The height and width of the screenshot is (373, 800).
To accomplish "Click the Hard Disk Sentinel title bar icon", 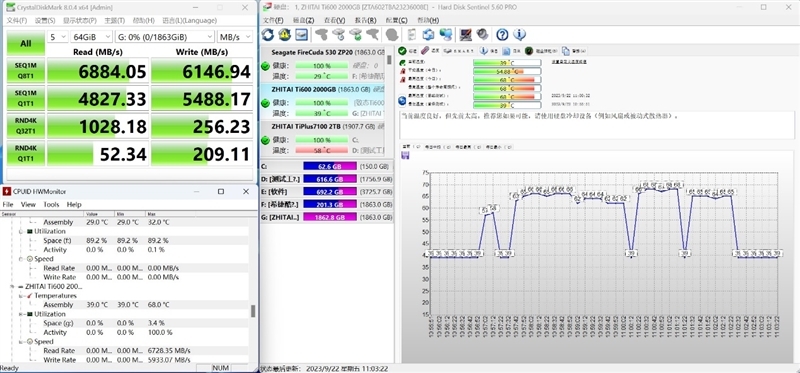I will 267,7.
